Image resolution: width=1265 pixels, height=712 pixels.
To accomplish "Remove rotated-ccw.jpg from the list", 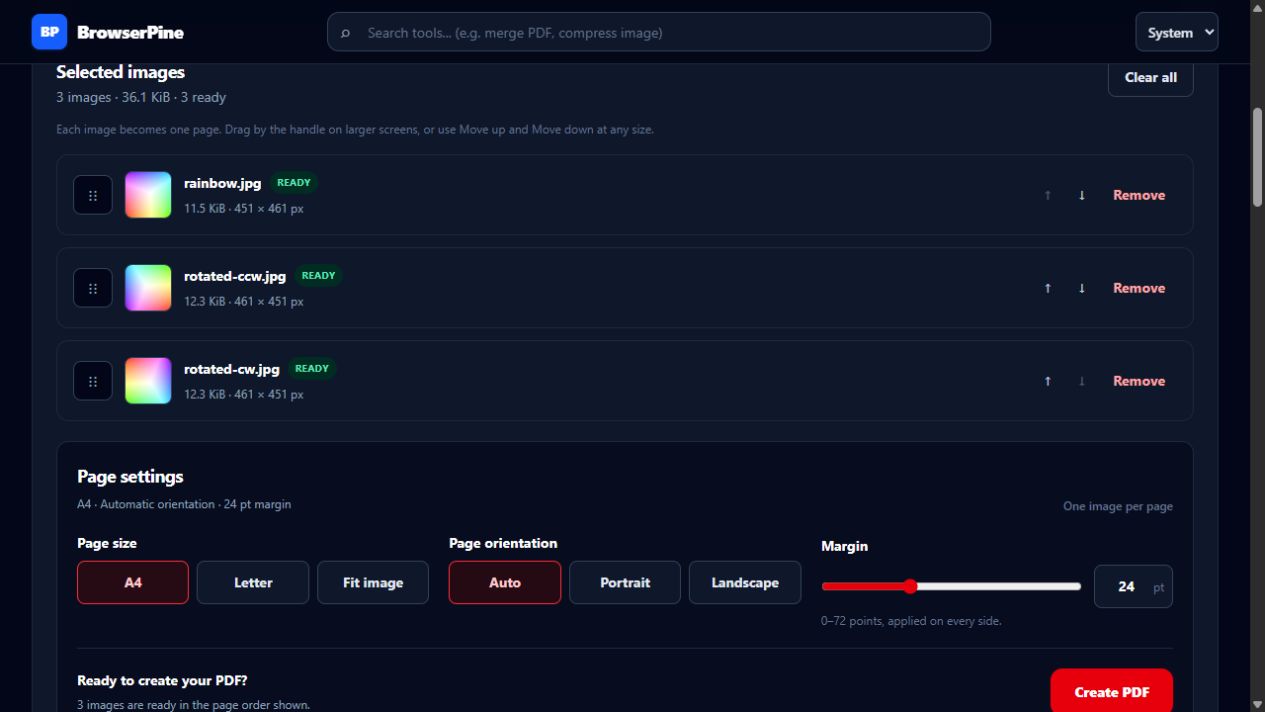I will pos(1139,288).
